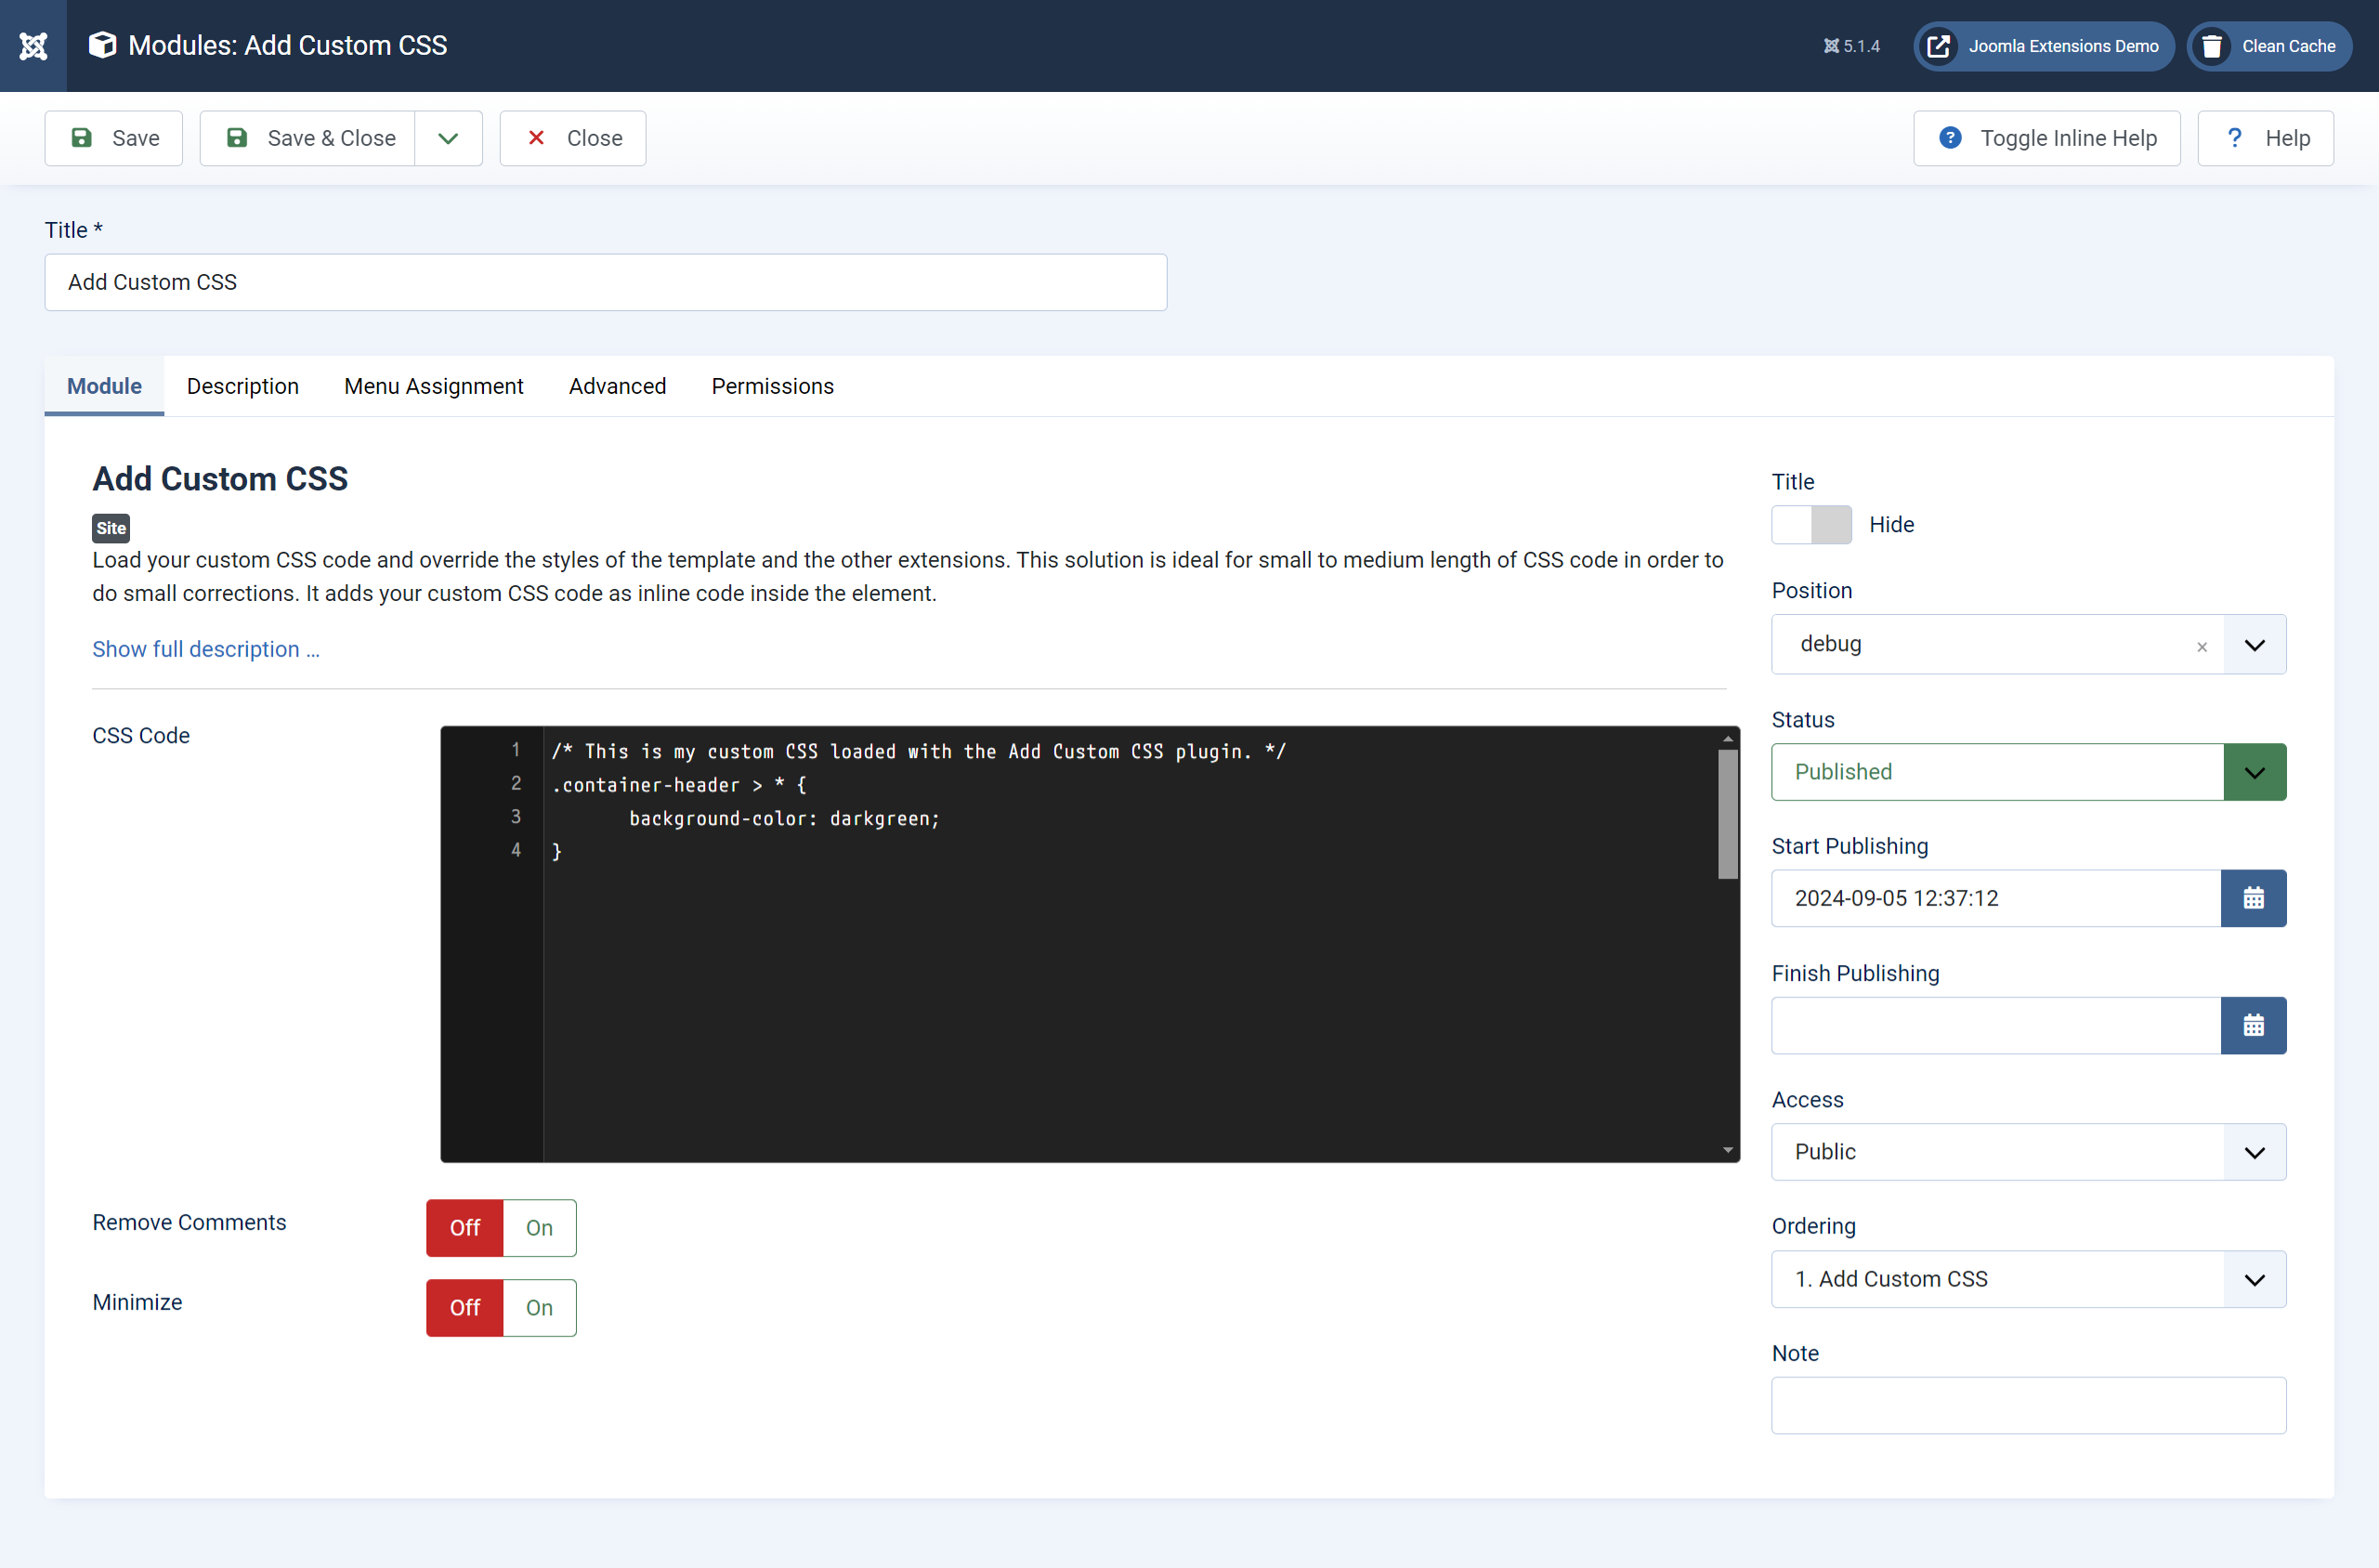Toggle Inline Help
Image resolution: width=2379 pixels, height=1568 pixels.
pos(2047,138)
